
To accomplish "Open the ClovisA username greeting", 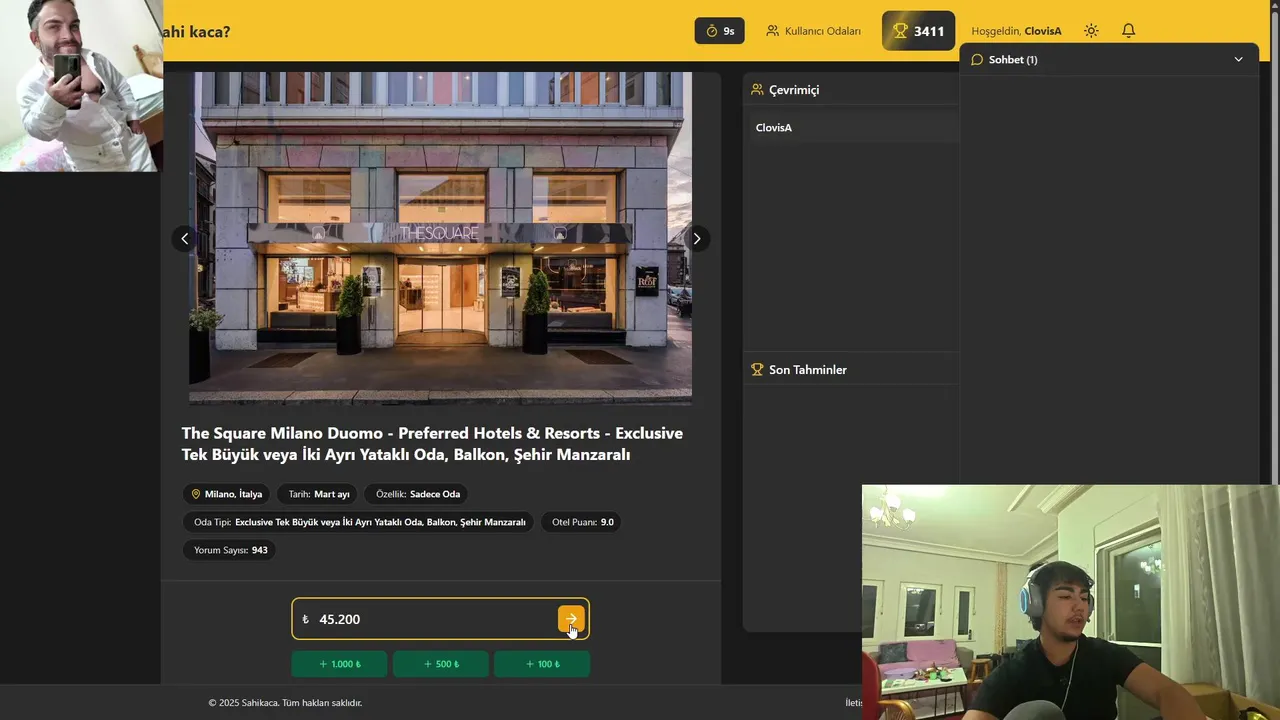I will tap(1043, 31).
